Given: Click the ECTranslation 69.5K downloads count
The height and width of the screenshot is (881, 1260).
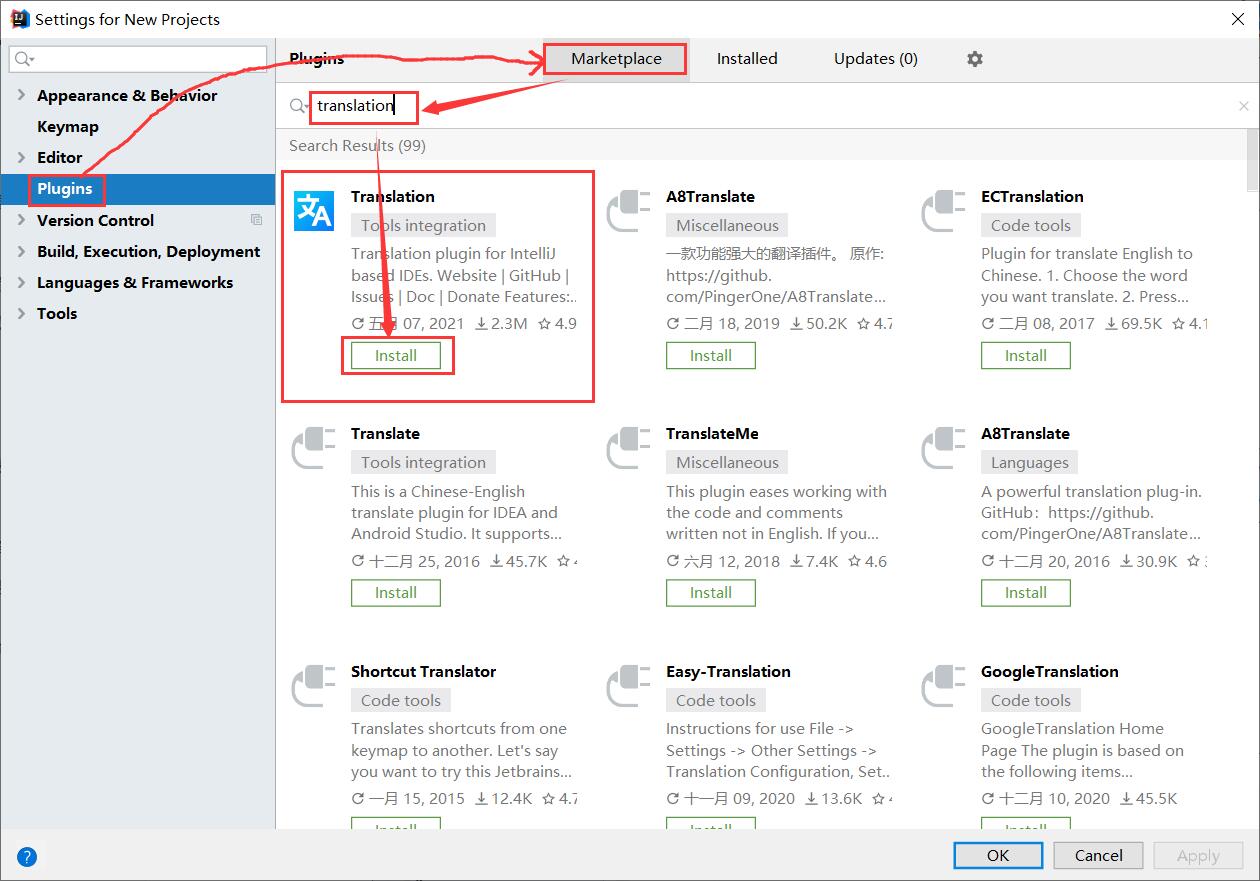Looking at the screenshot, I should 1133,323.
